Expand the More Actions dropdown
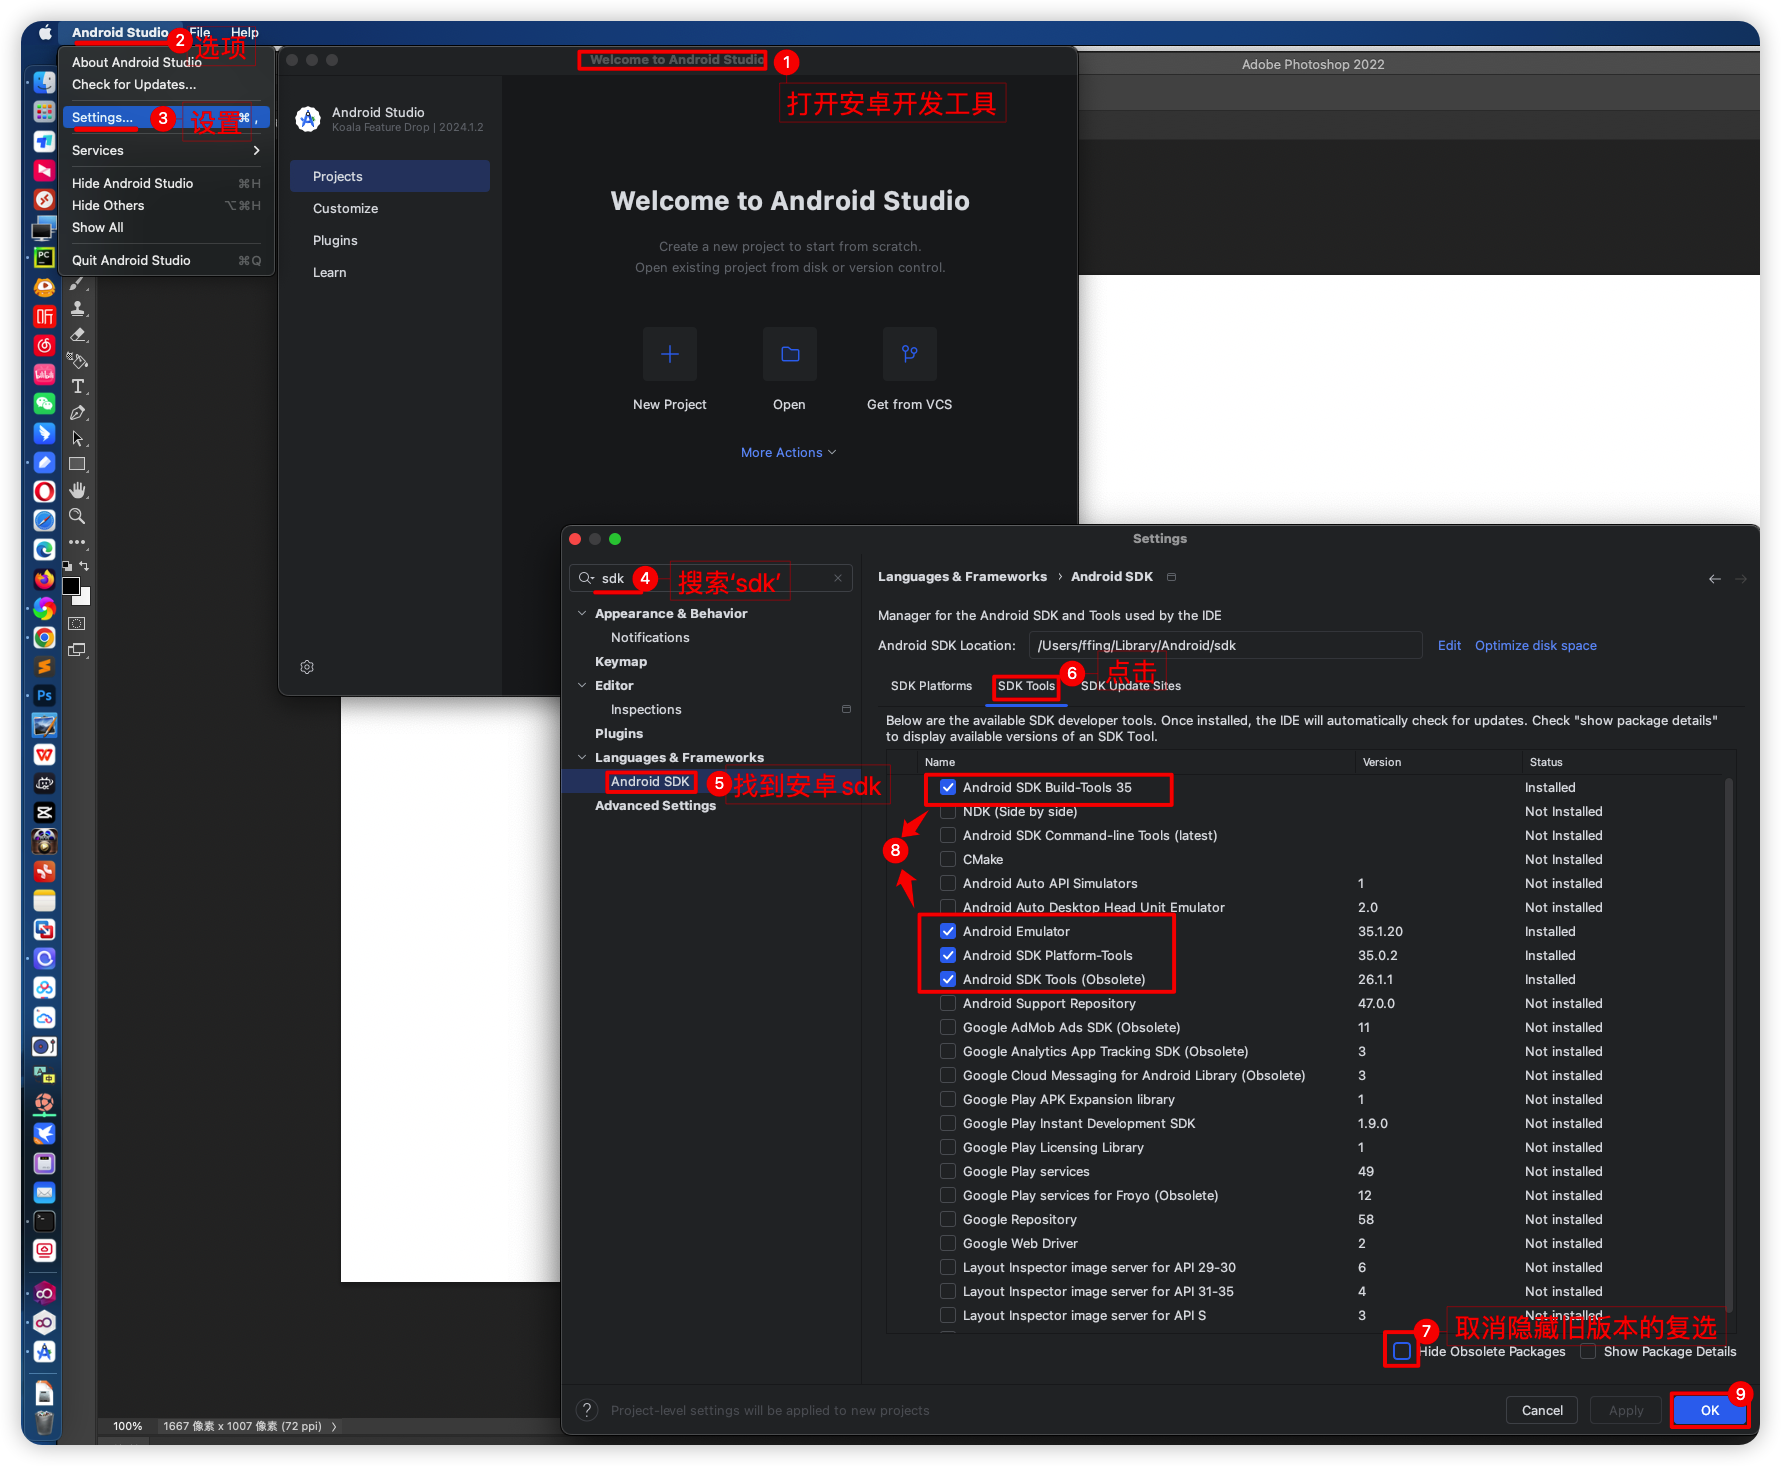This screenshot has width=1781, height=1466. 788,453
